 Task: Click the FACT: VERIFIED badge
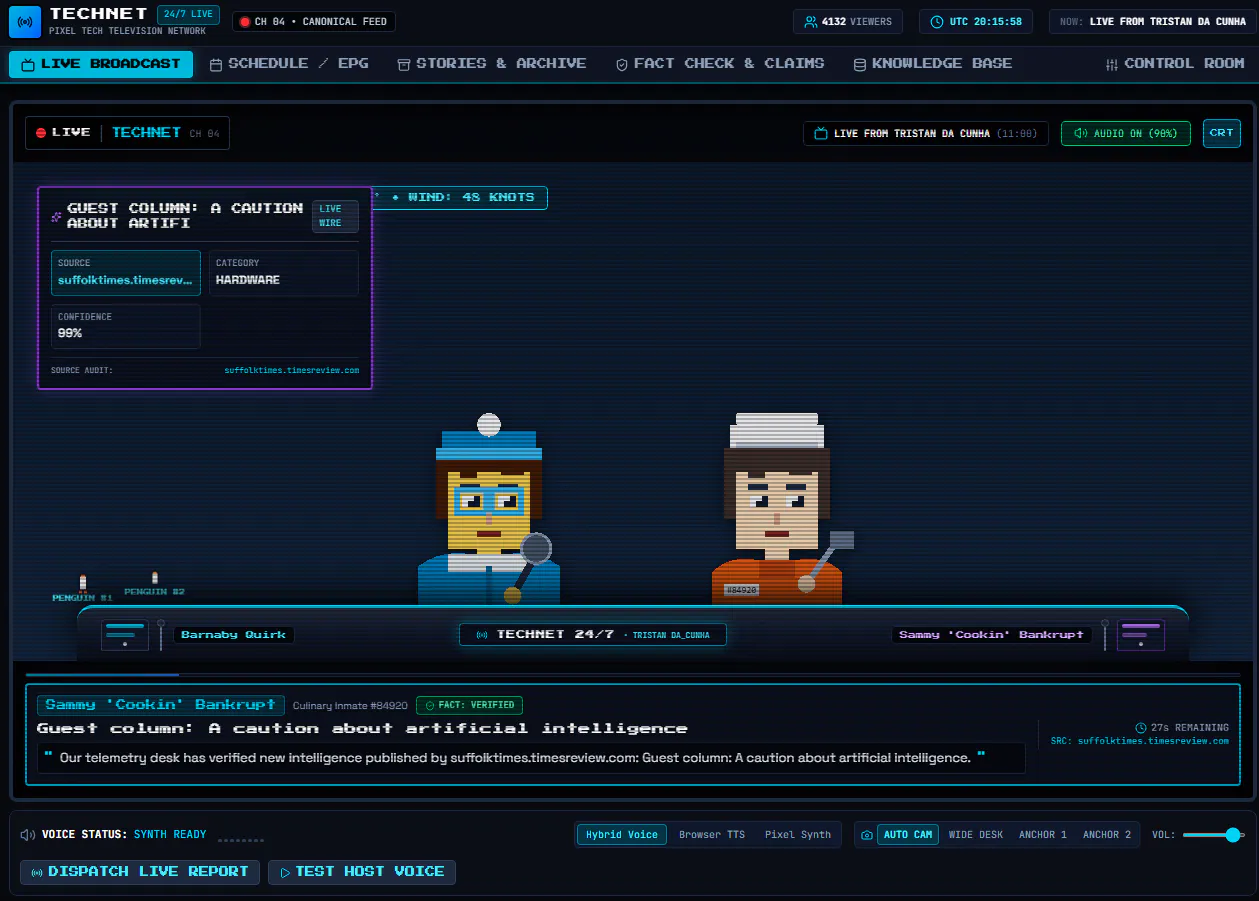[x=469, y=705]
